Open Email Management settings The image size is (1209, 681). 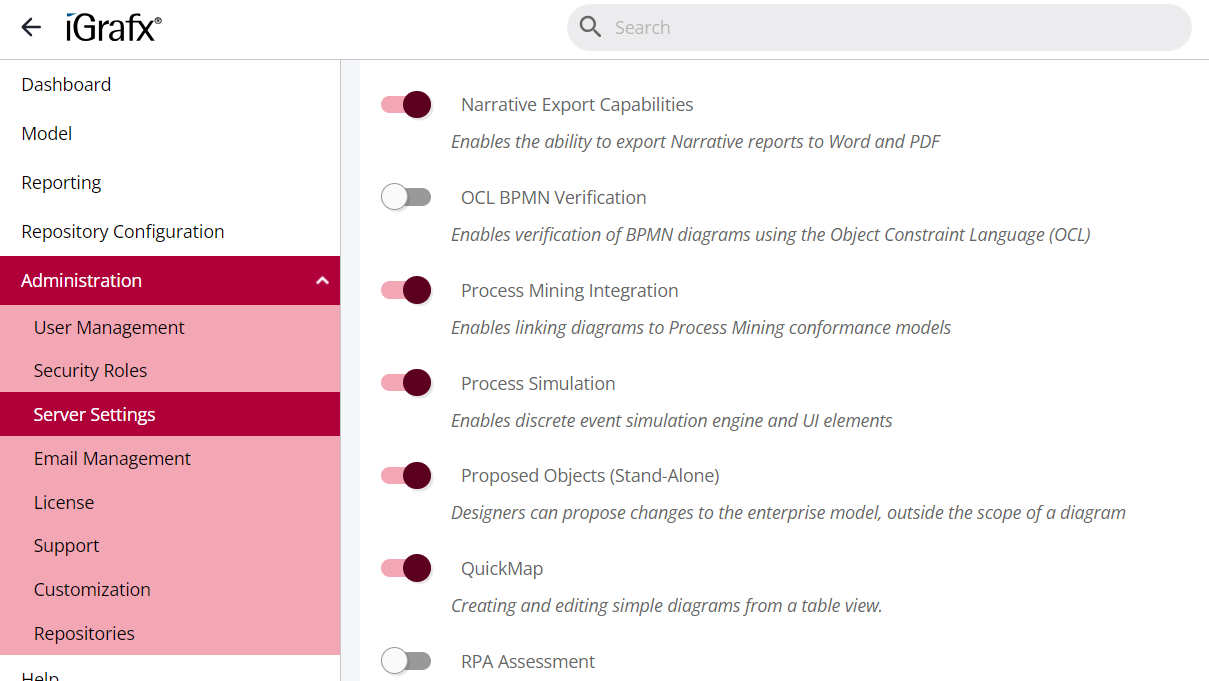click(x=112, y=459)
